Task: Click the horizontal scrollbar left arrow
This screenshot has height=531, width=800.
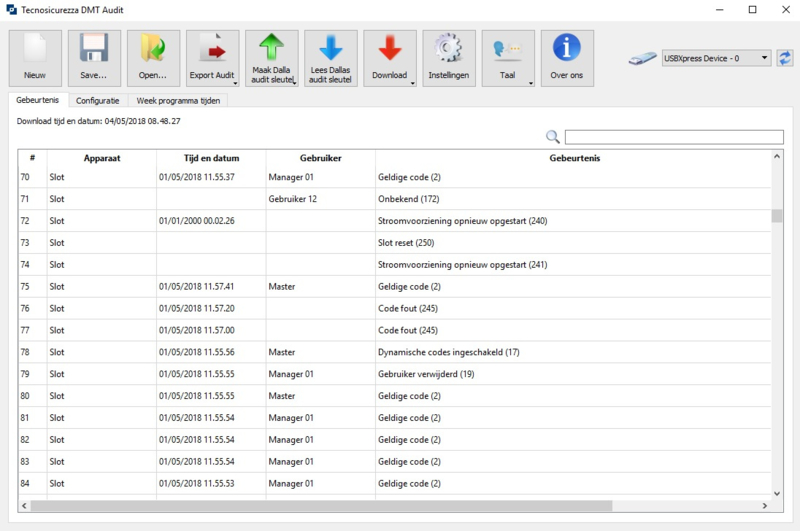Action: (24, 505)
